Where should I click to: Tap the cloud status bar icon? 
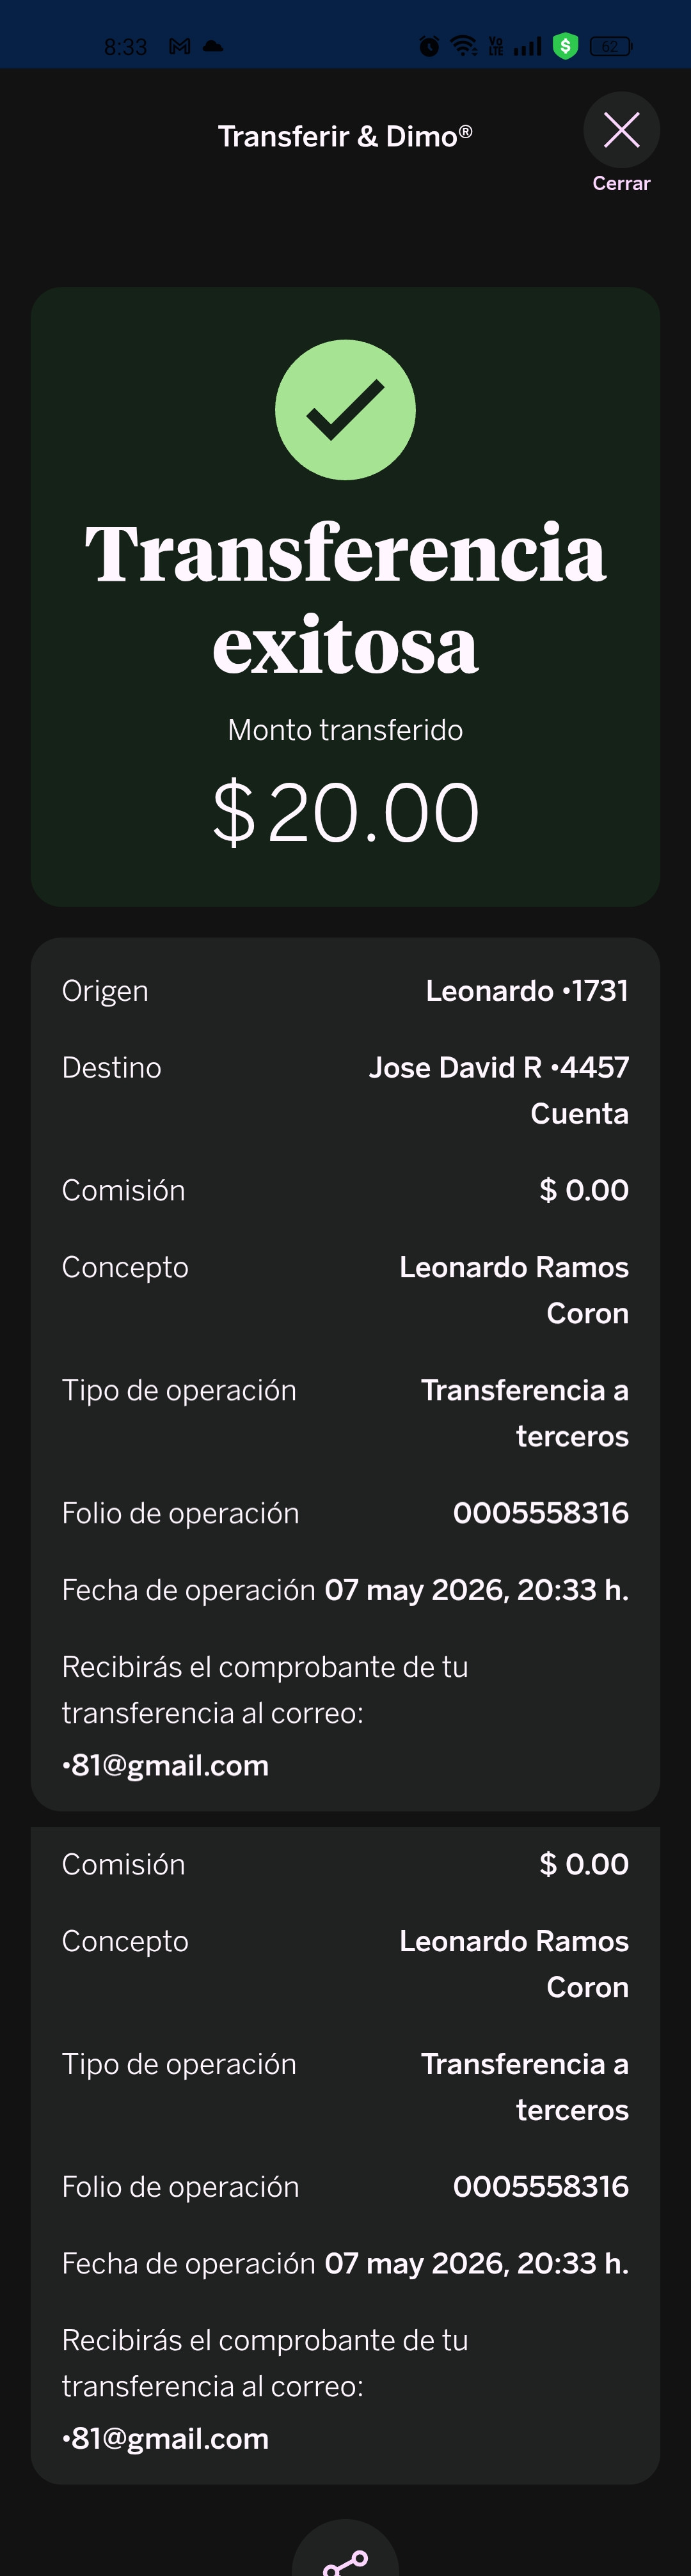[213, 46]
